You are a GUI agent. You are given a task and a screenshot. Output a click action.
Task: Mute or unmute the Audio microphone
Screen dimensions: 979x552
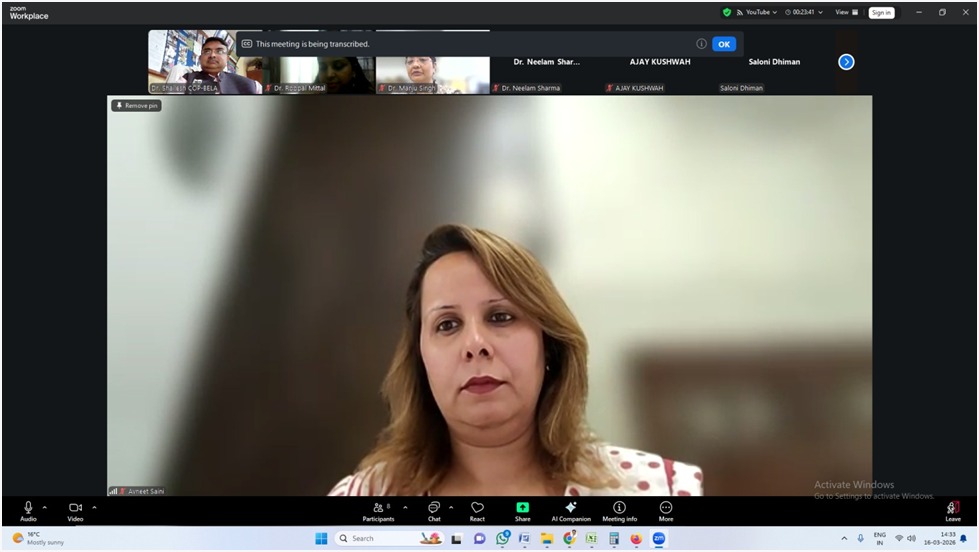(28, 508)
